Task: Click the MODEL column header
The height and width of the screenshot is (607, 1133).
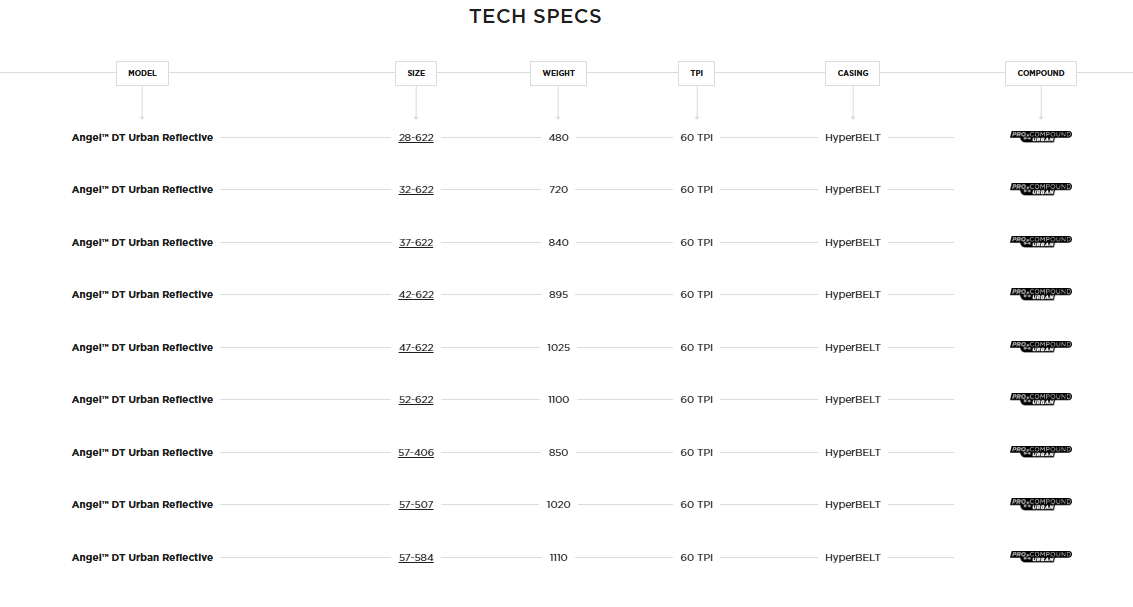Action: [x=142, y=73]
